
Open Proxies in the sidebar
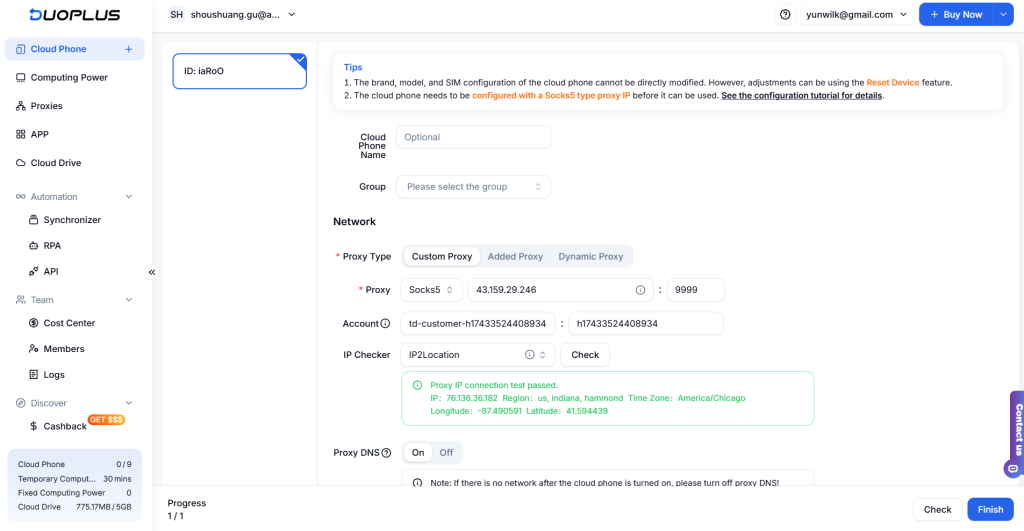46,106
